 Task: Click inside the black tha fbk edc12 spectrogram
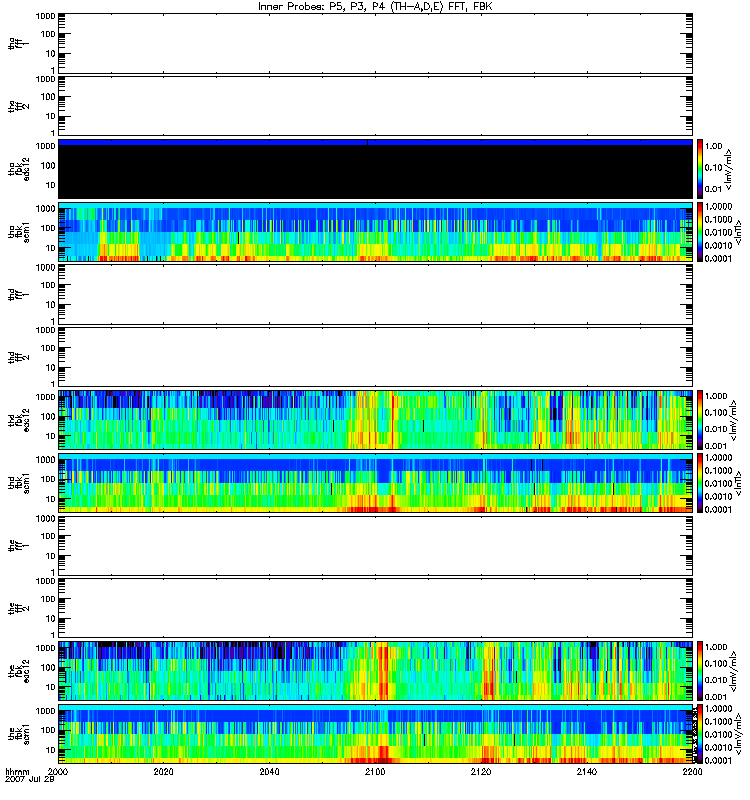coord(375,171)
